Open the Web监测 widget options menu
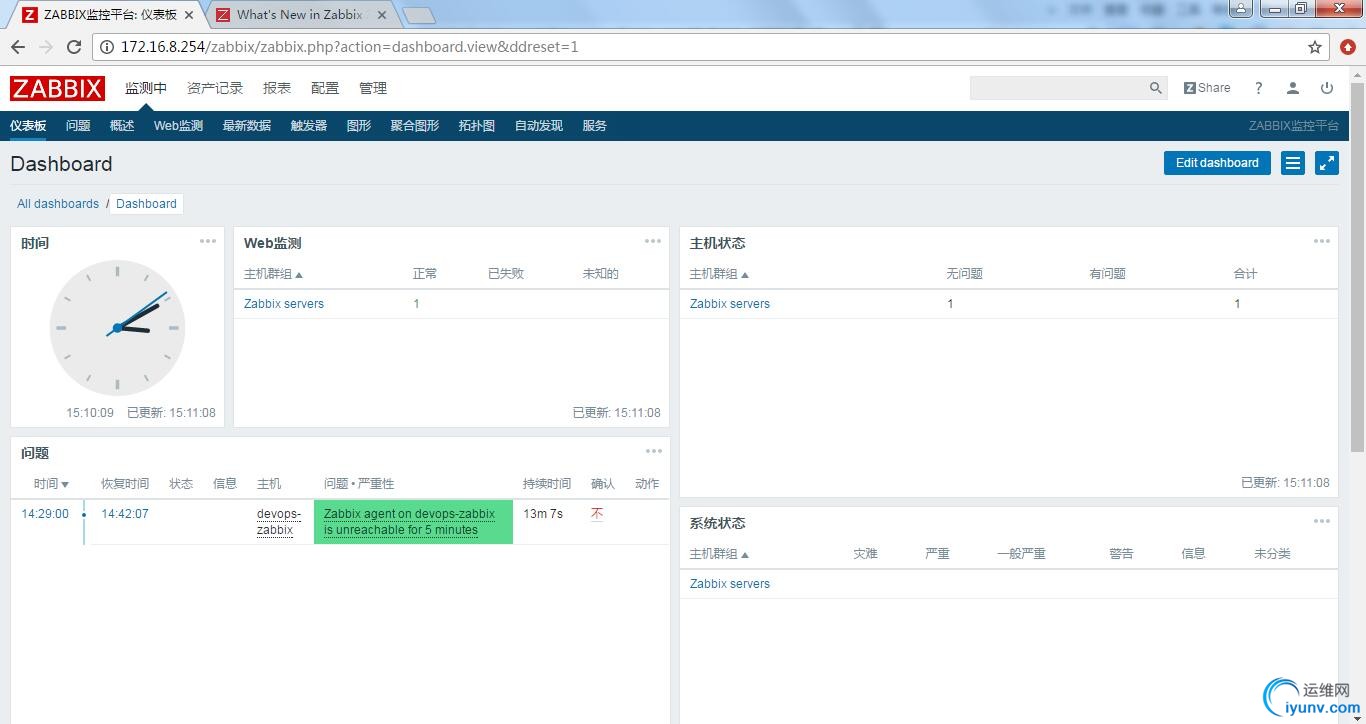Screen dimensions: 1366x724 pos(653,241)
